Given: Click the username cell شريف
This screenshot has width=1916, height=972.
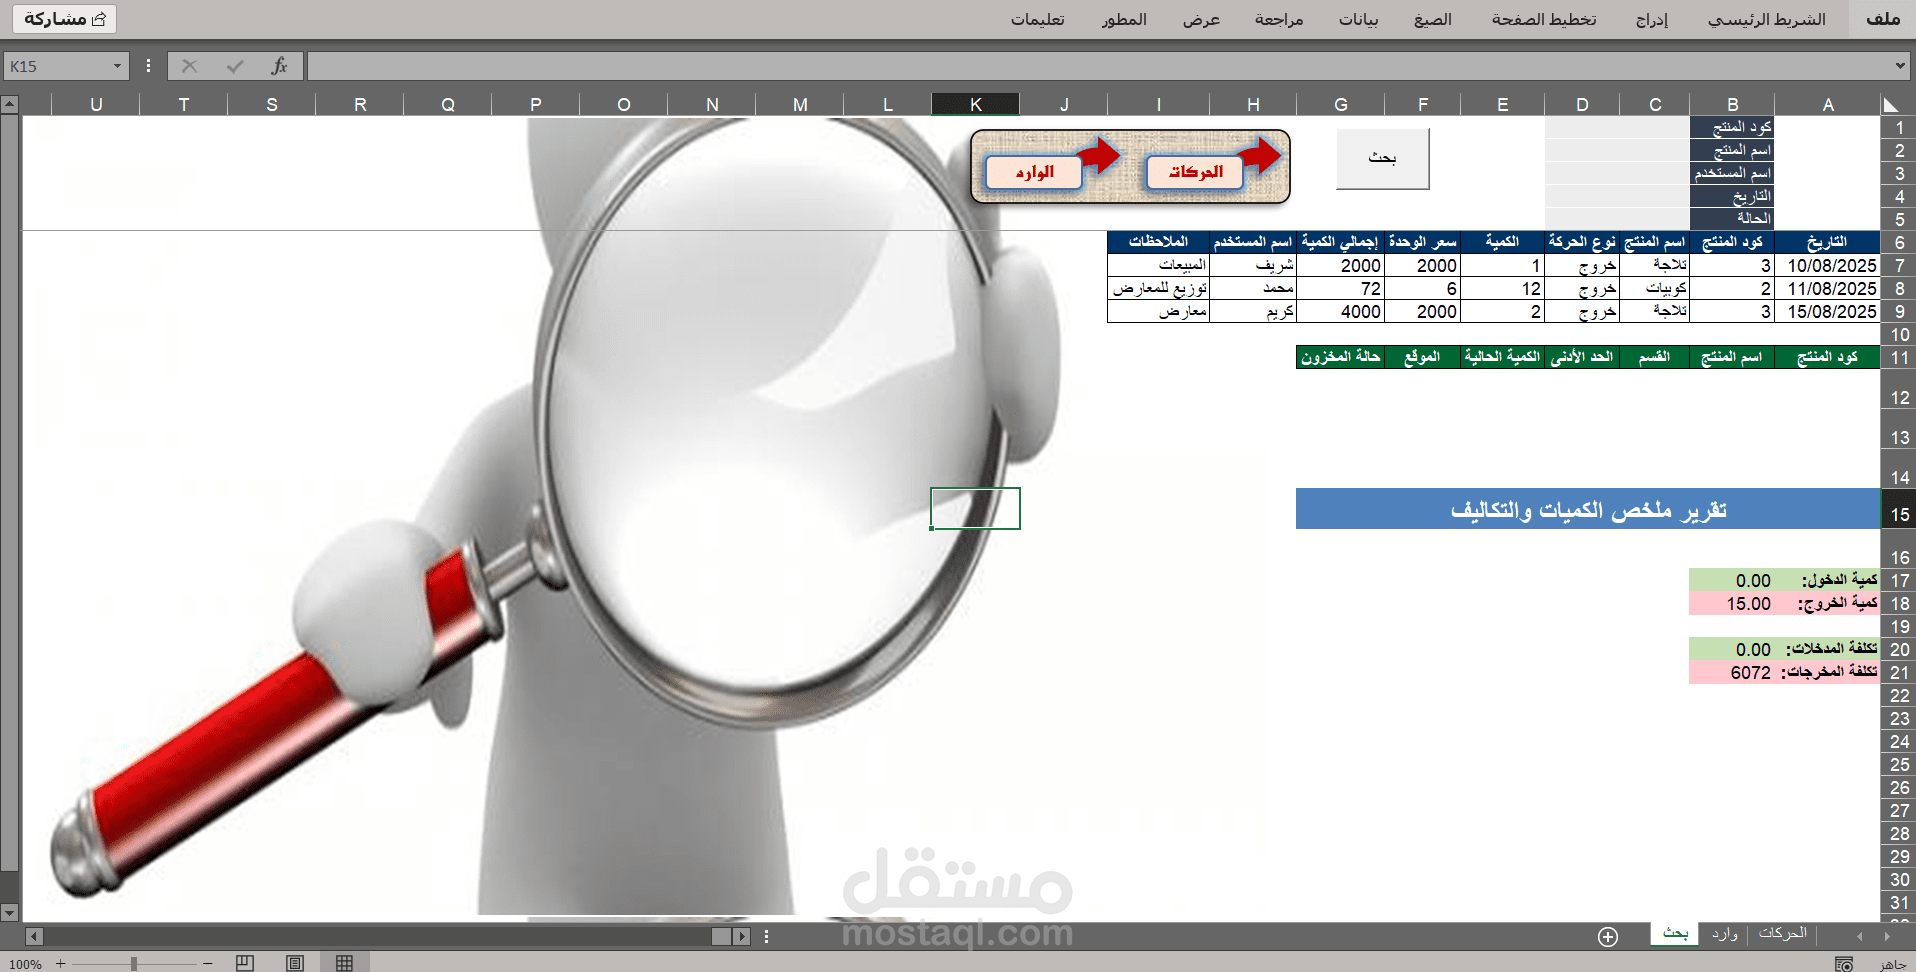Looking at the screenshot, I should tap(1253, 266).
